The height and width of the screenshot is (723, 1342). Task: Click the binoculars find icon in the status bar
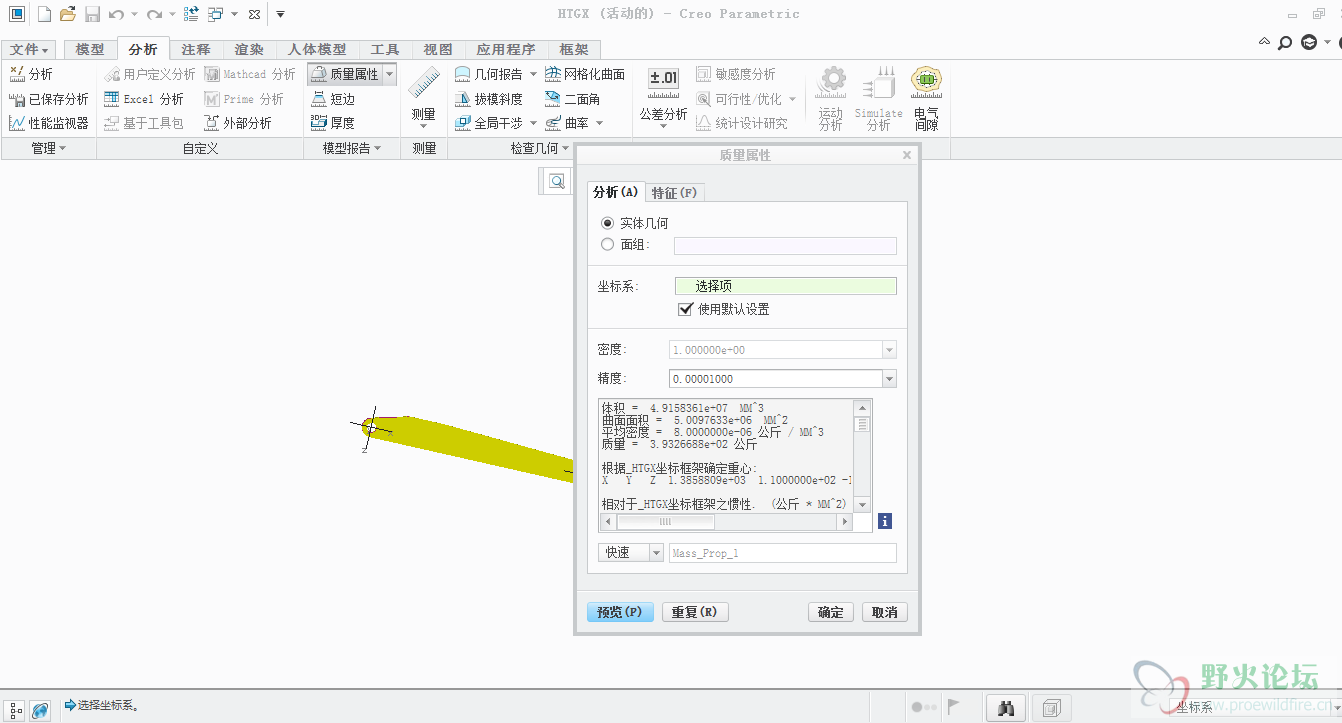click(x=1007, y=708)
